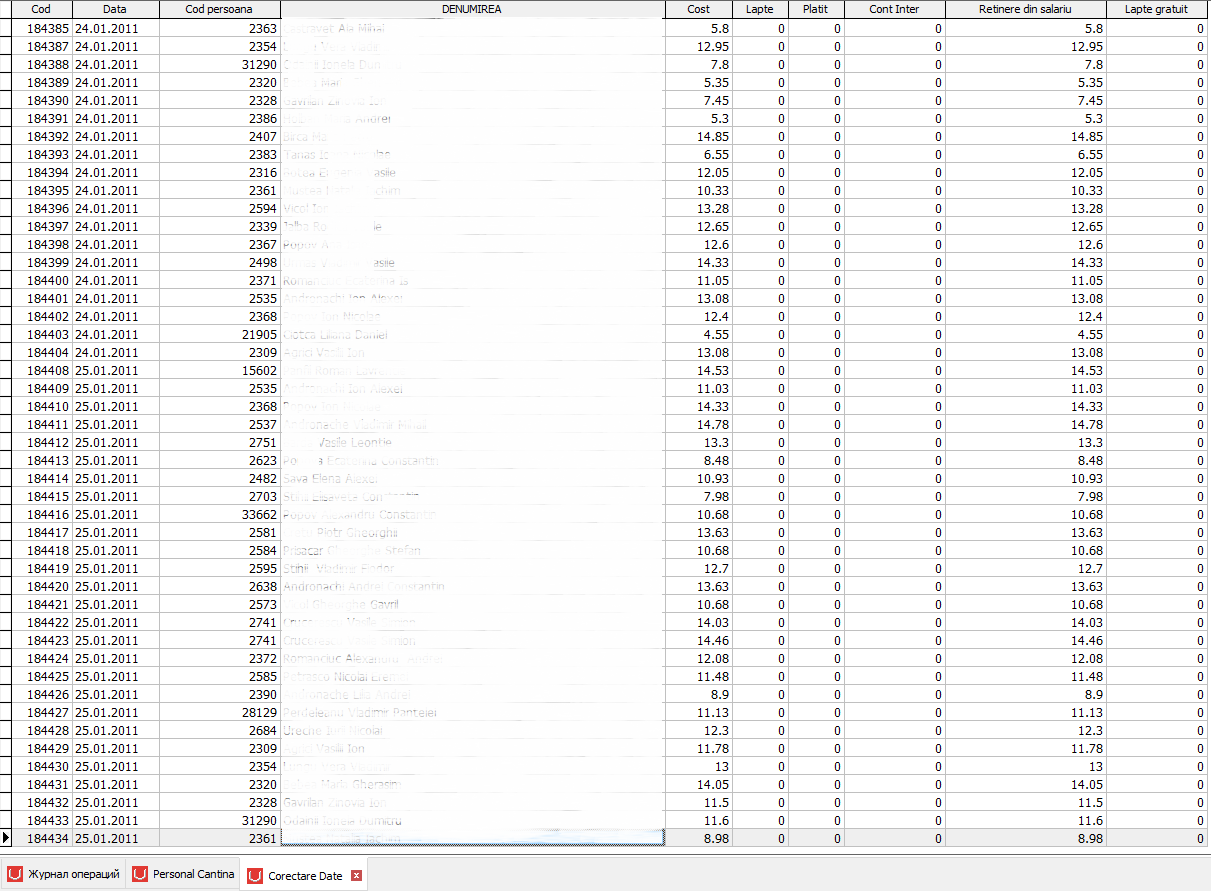
Task: Click person code 21905 in row 184403
Action: (219, 335)
